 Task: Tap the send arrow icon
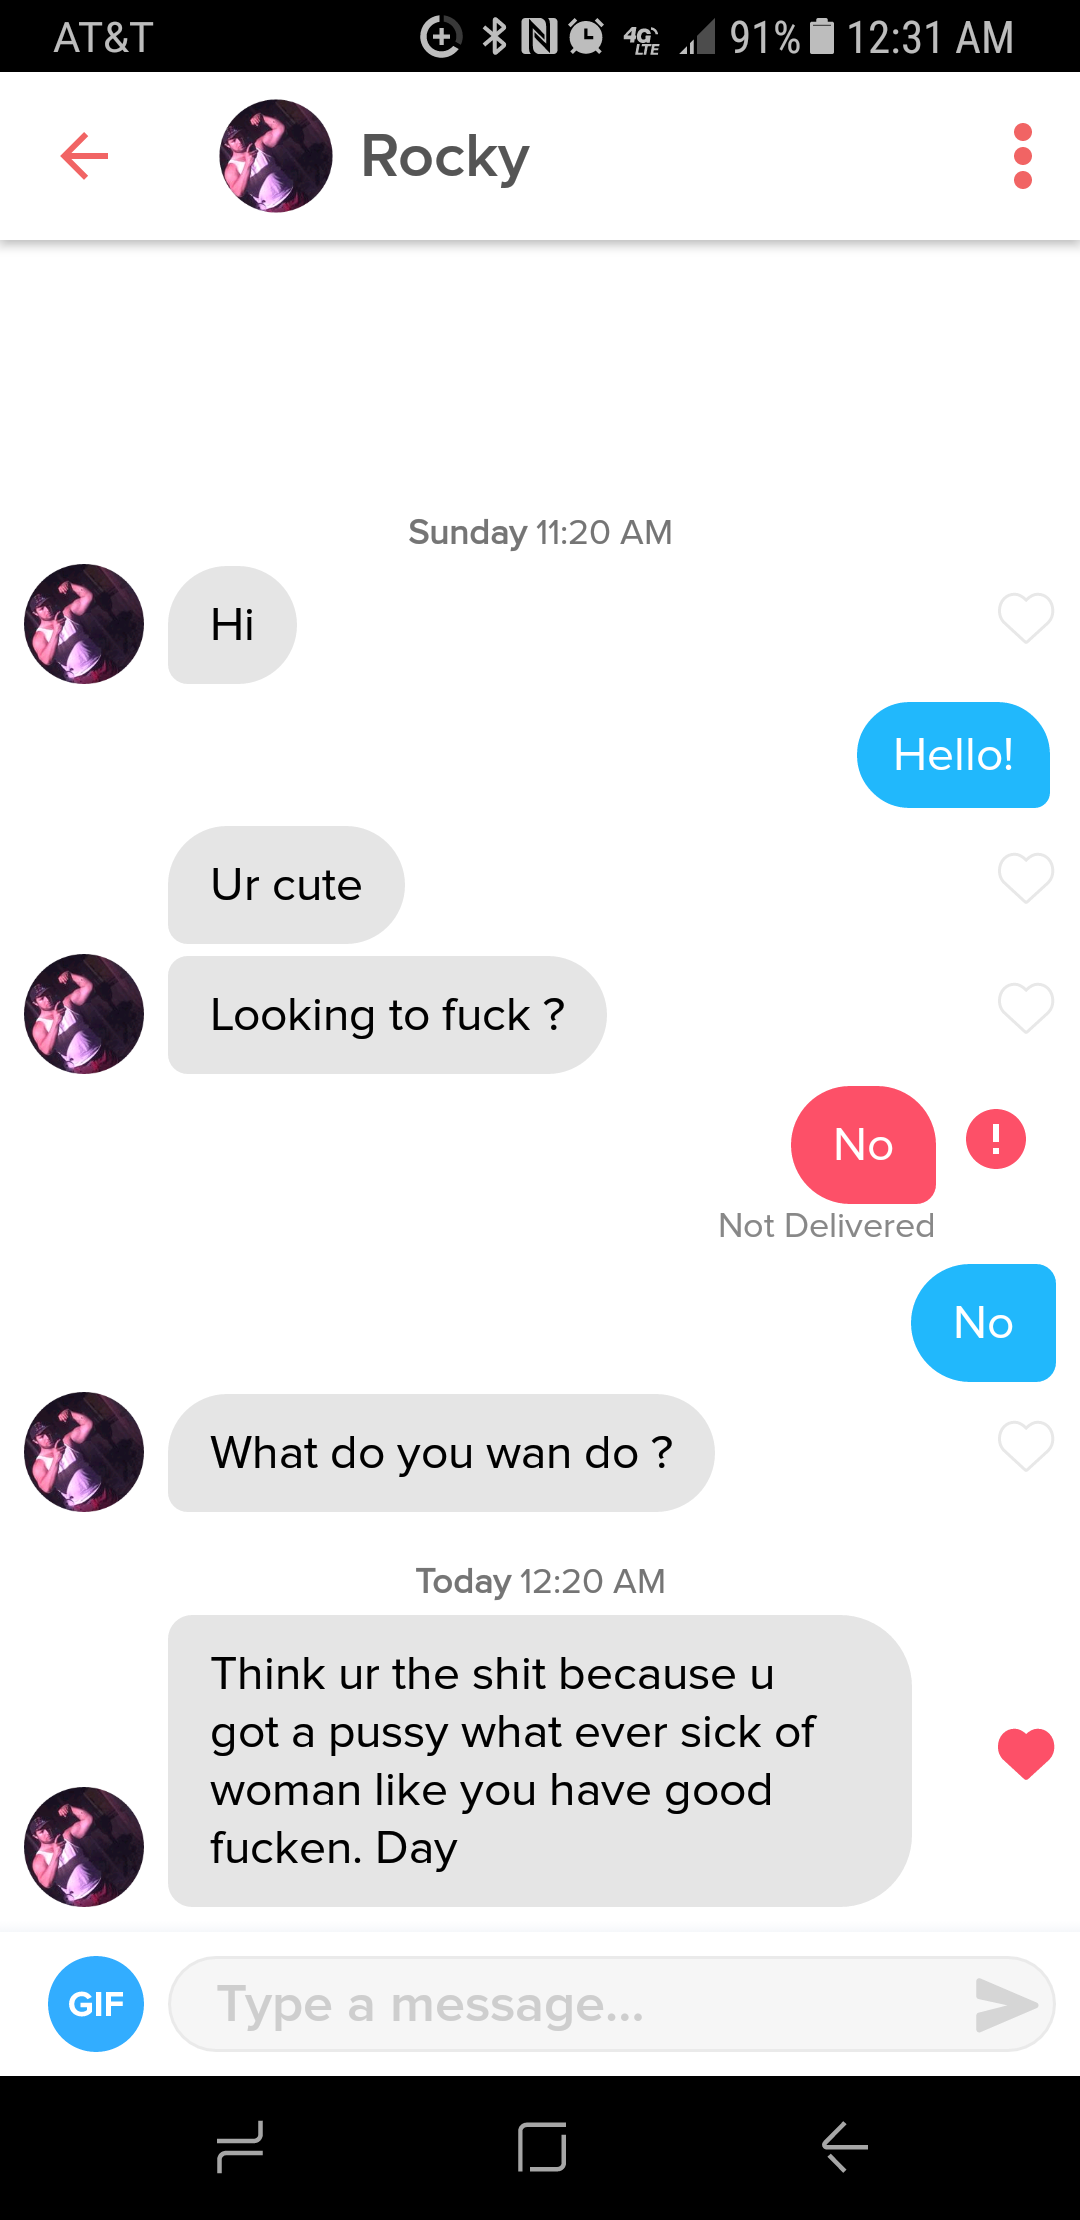click(x=1006, y=2004)
